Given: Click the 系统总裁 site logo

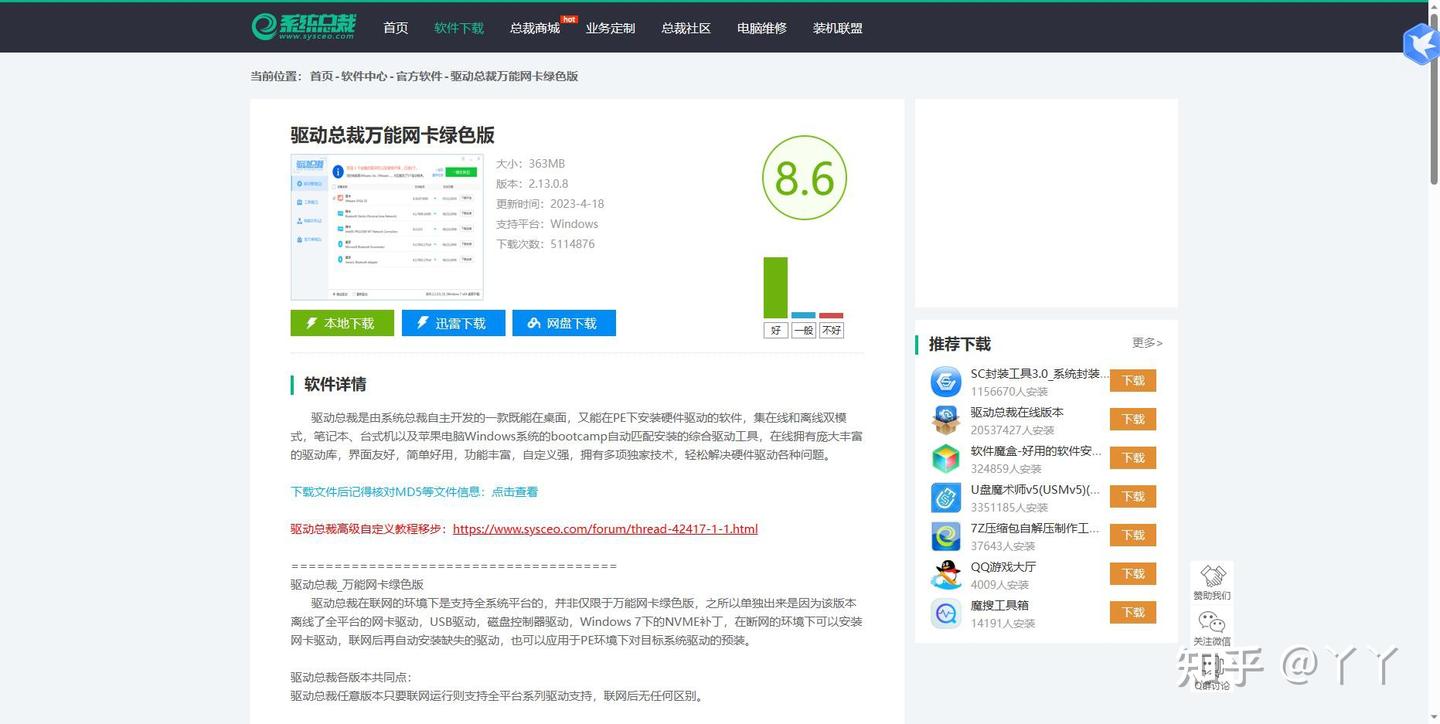Looking at the screenshot, I should 304,27.
